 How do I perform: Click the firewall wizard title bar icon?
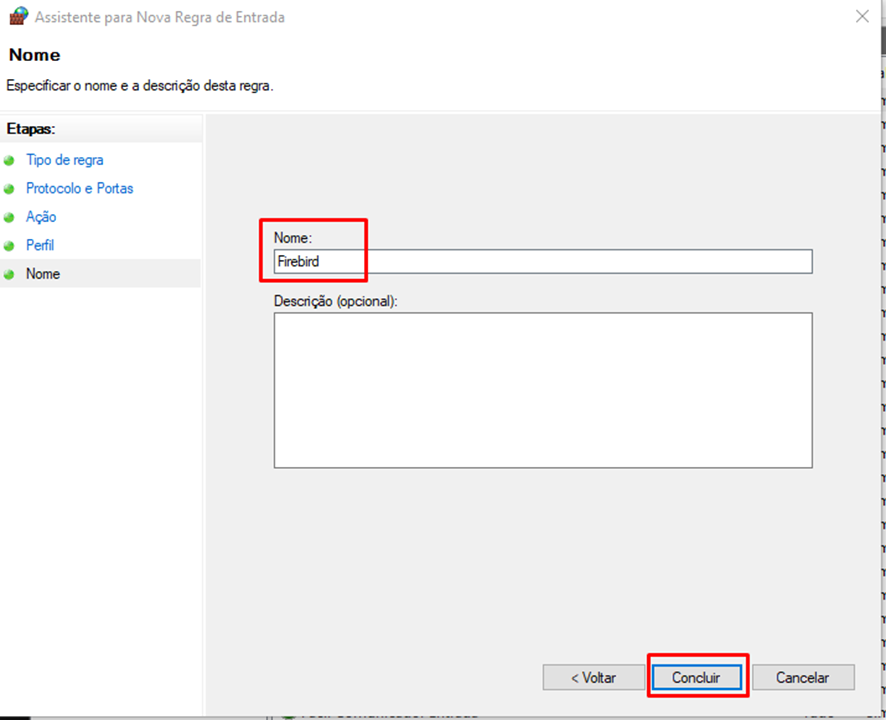point(19,16)
